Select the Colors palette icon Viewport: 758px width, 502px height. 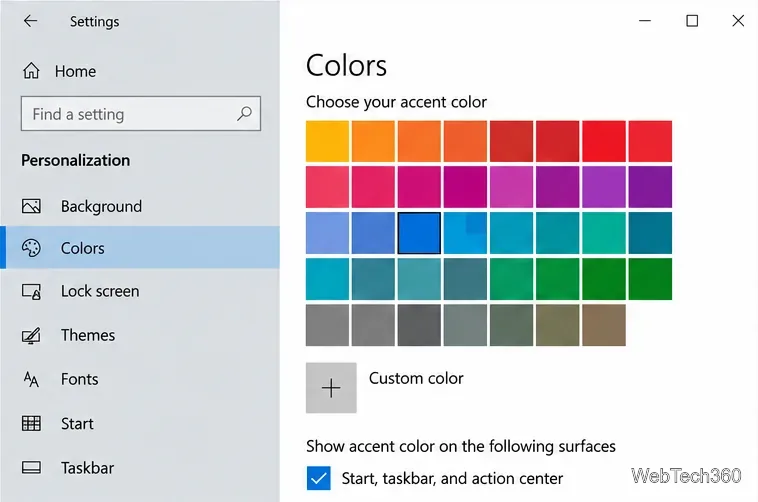coord(31,248)
